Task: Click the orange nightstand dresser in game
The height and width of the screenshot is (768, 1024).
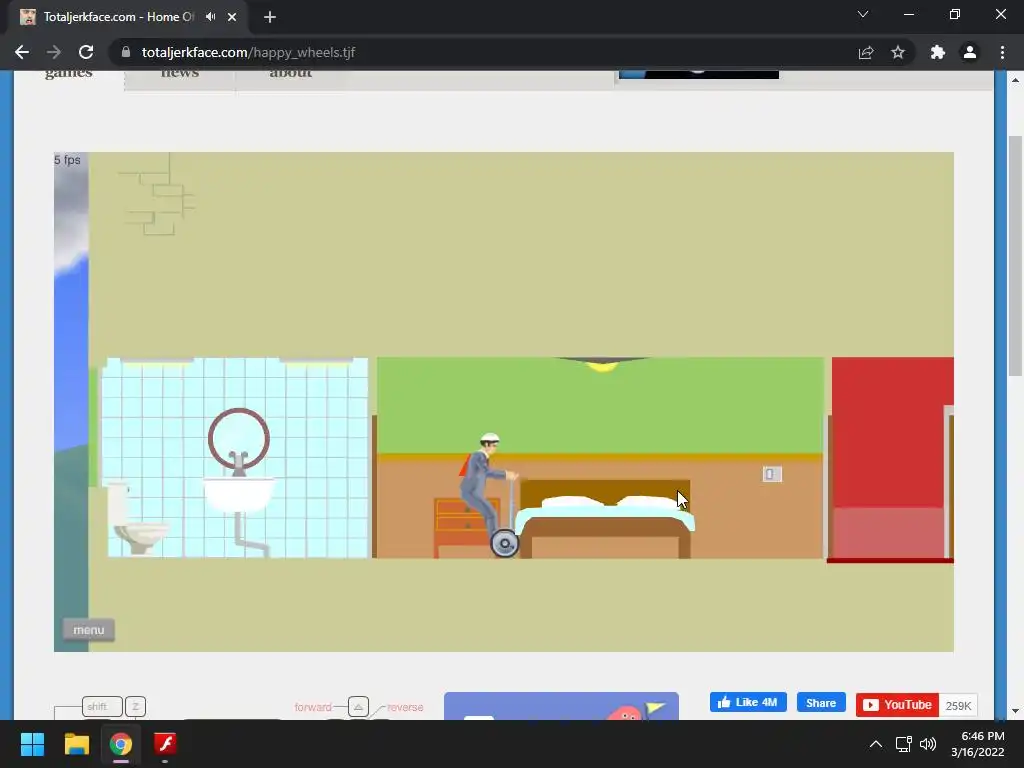Action: point(465,528)
